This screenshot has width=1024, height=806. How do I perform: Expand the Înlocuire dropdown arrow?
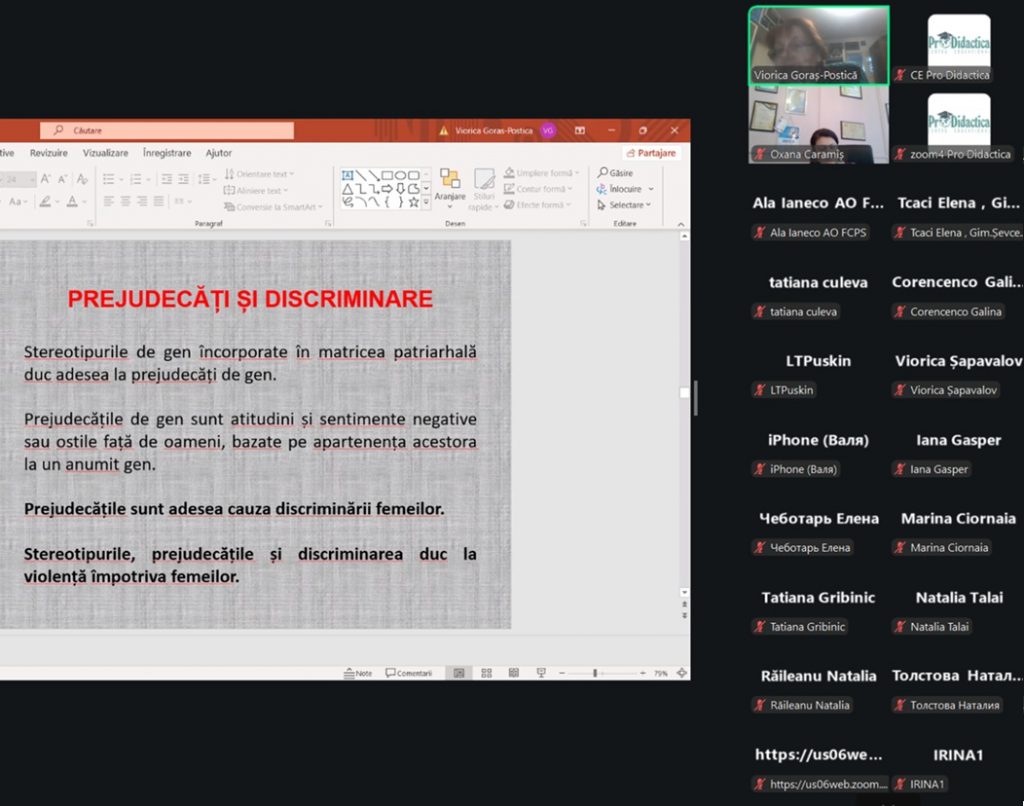click(651, 189)
